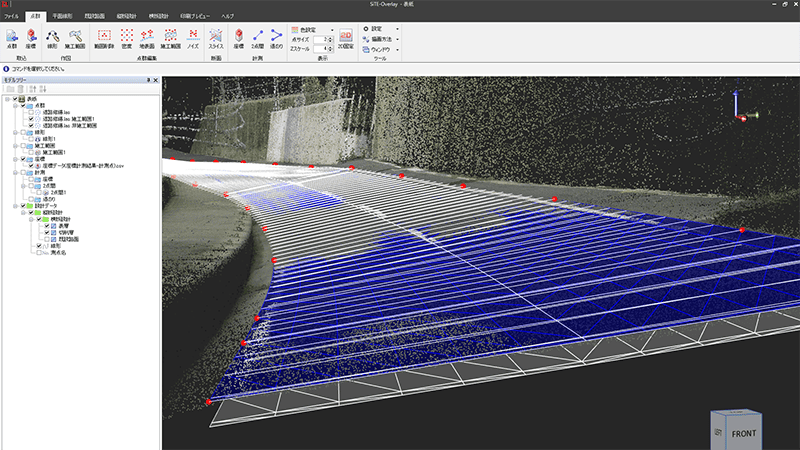Select the 道路縦棒.las 非施工範囲 tree item
The width and height of the screenshot is (800, 450).
(x=69, y=126)
